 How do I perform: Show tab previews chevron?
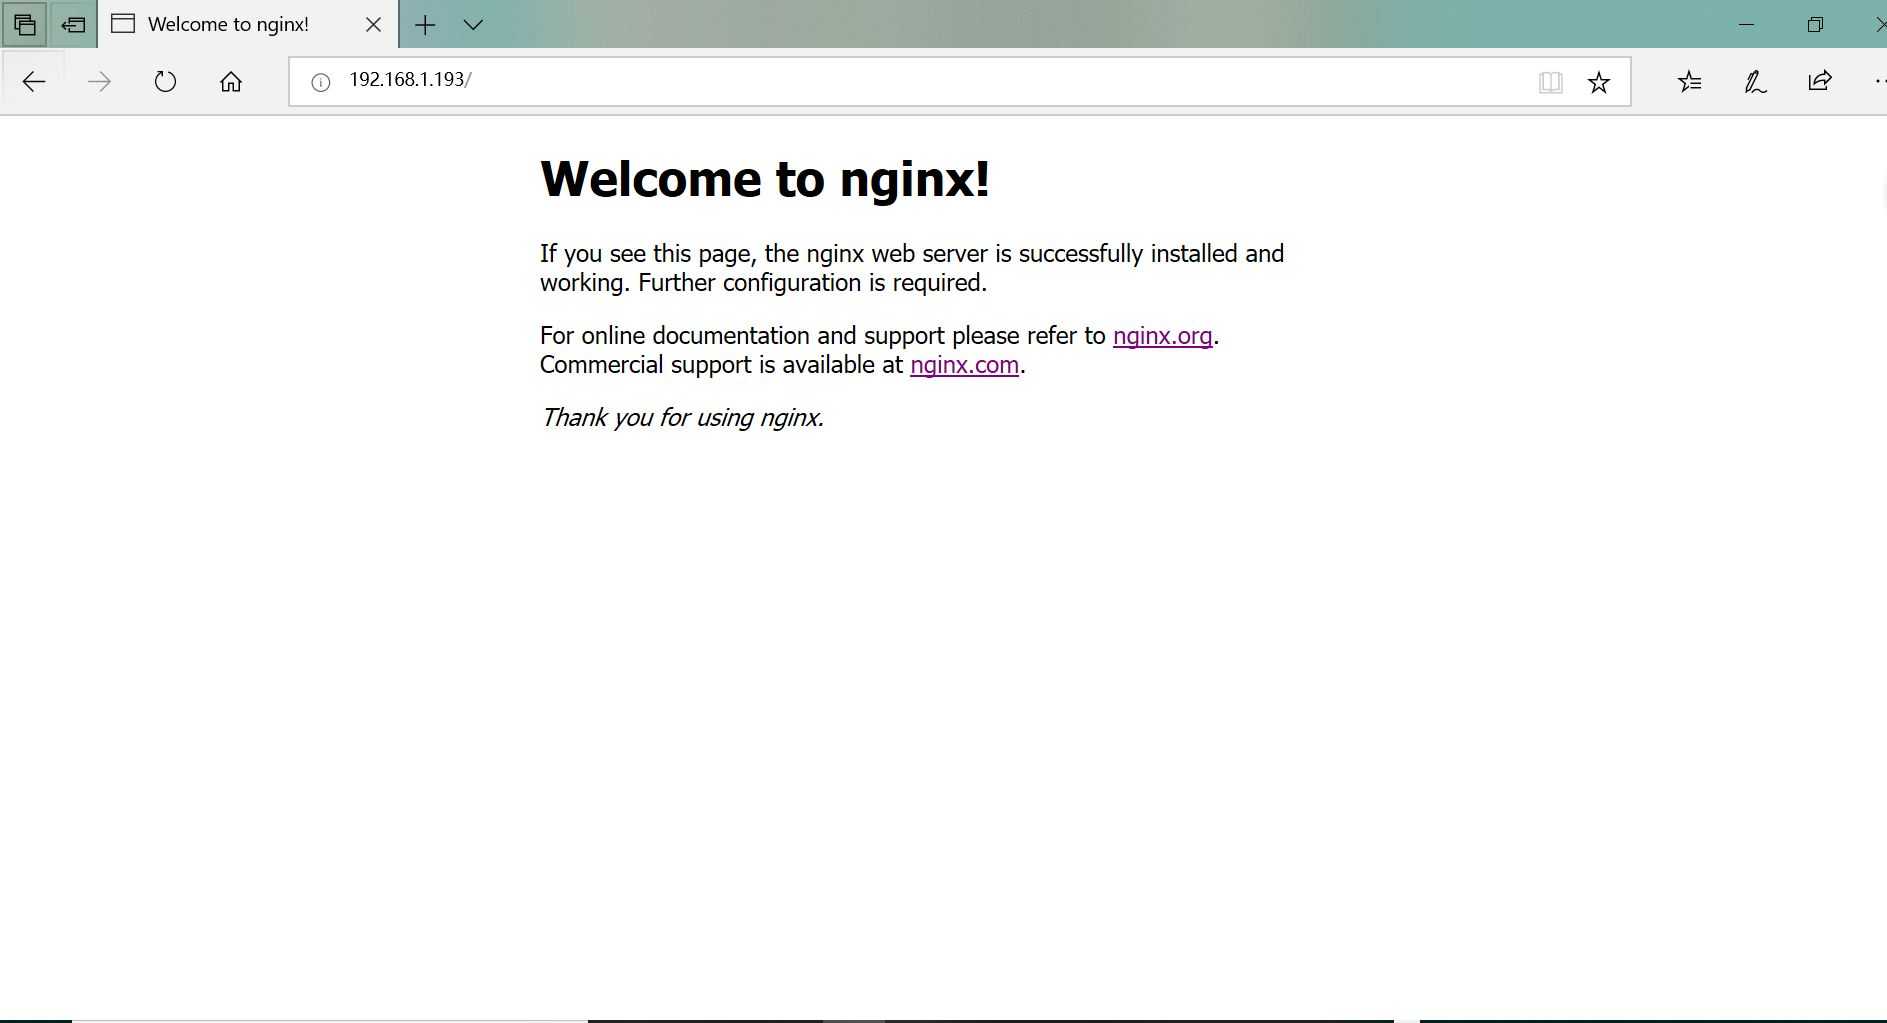[x=474, y=24]
